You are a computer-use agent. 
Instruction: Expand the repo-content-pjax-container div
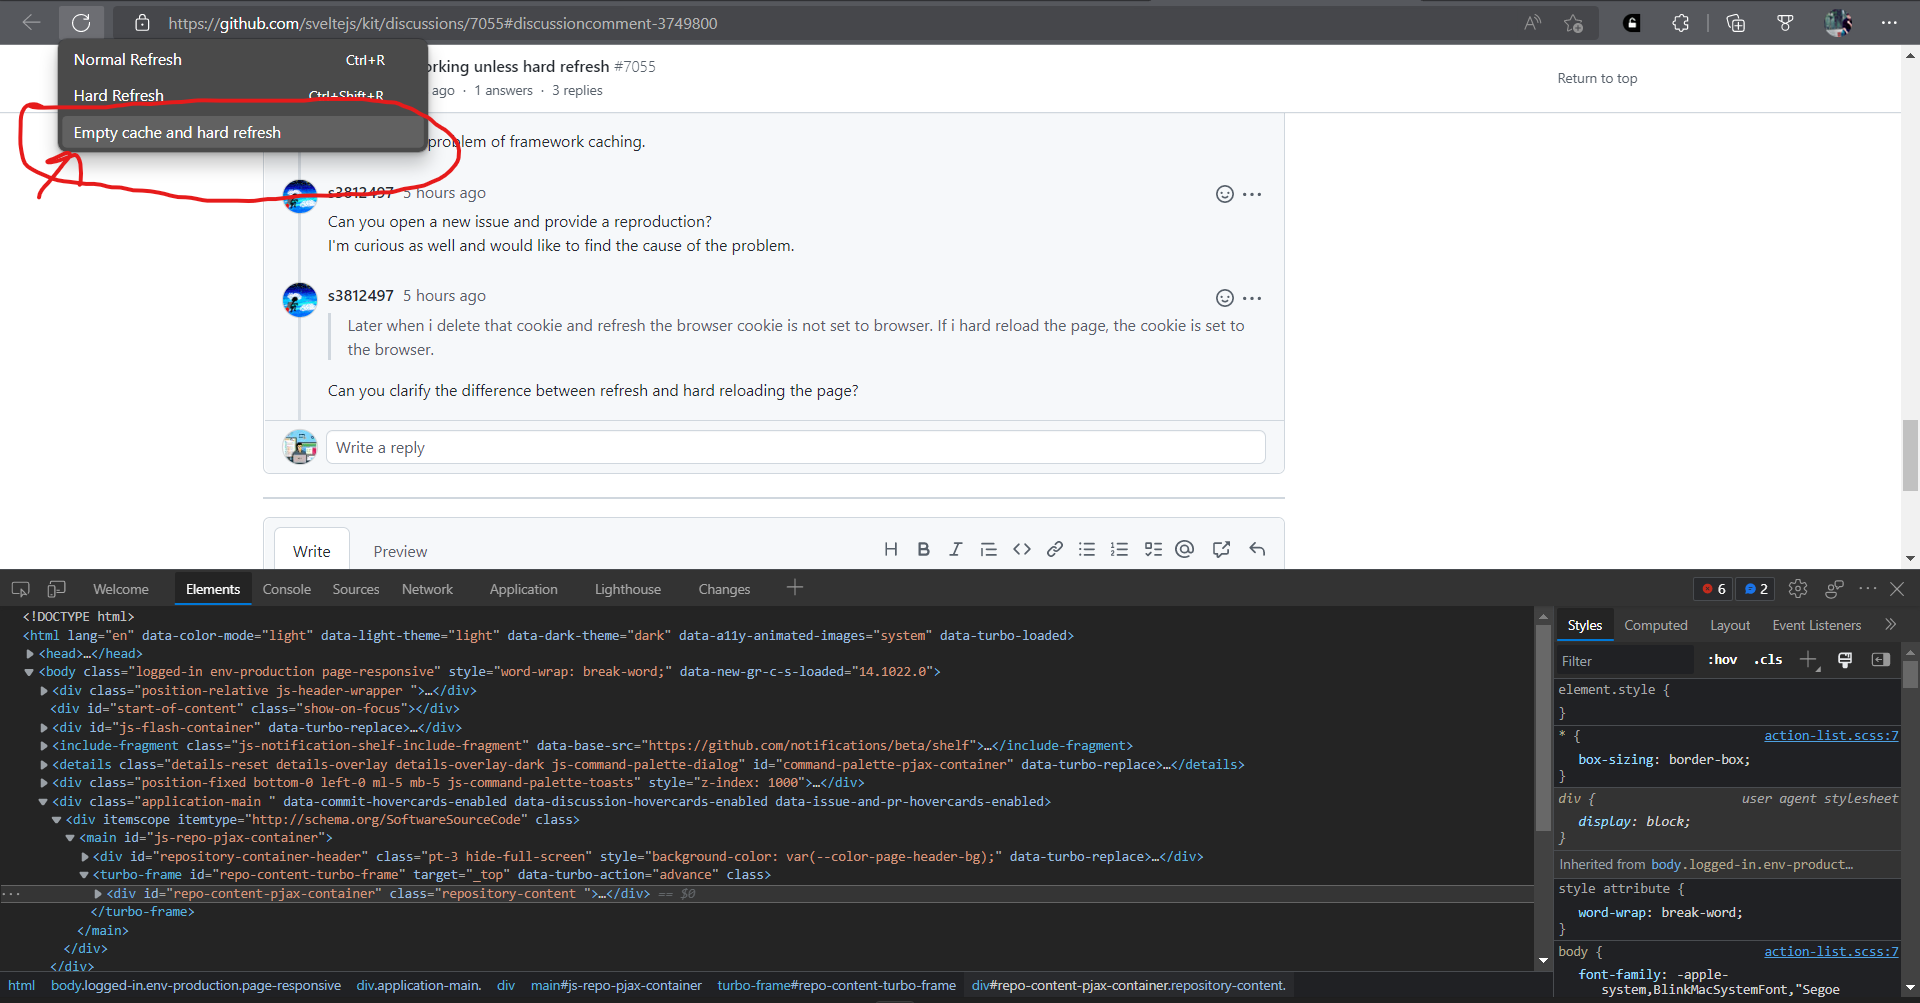98,894
